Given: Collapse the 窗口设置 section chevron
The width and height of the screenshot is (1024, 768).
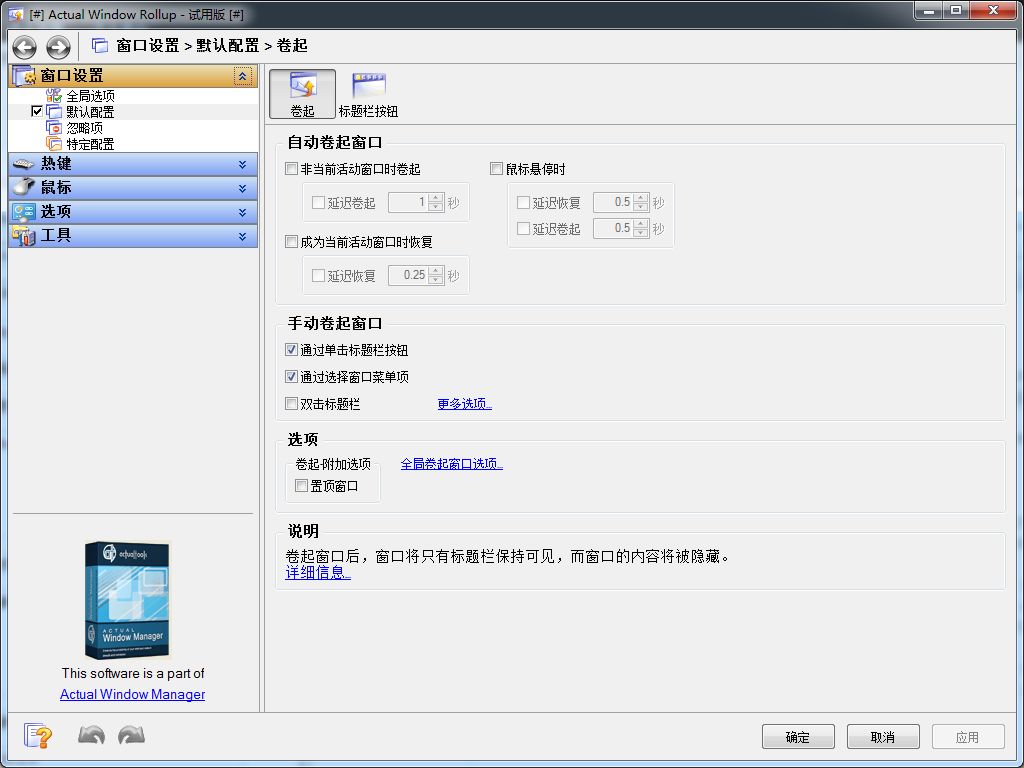Looking at the screenshot, I should (242, 76).
